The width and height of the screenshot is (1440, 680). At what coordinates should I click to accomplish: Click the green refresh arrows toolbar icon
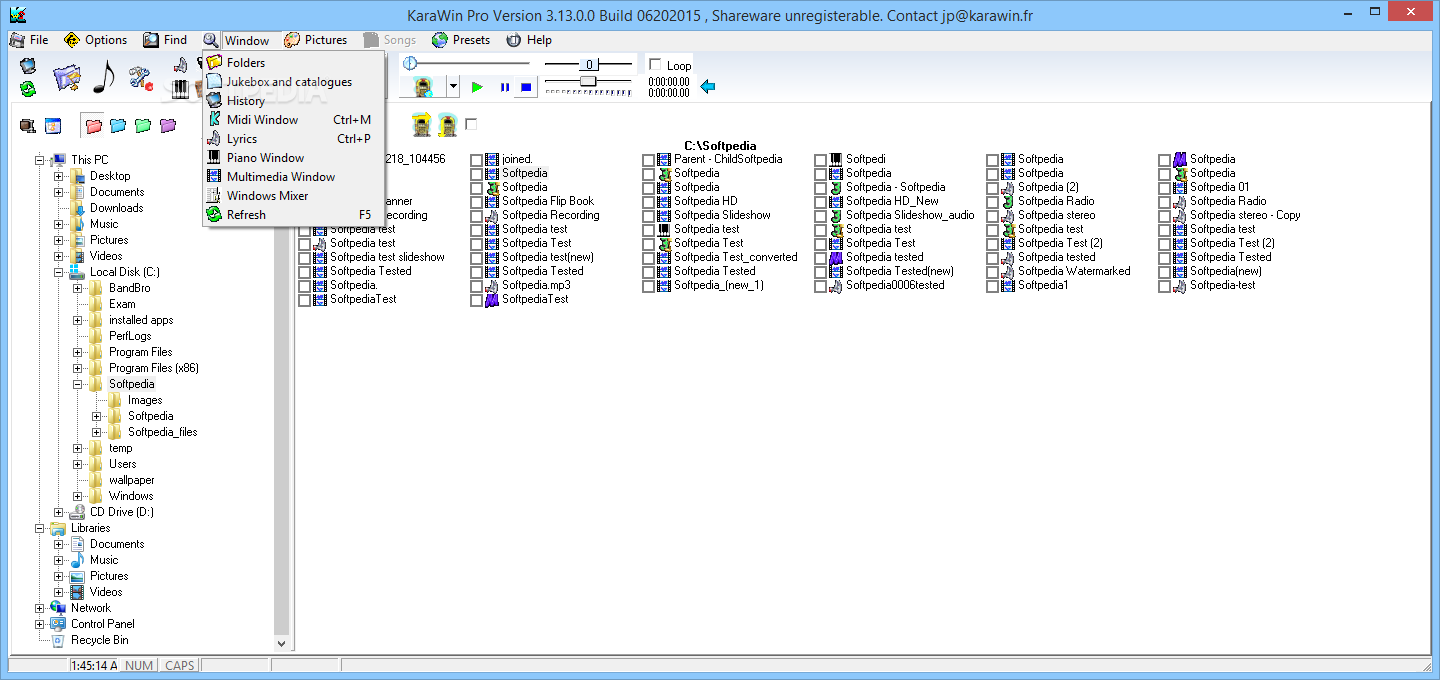(28, 89)
